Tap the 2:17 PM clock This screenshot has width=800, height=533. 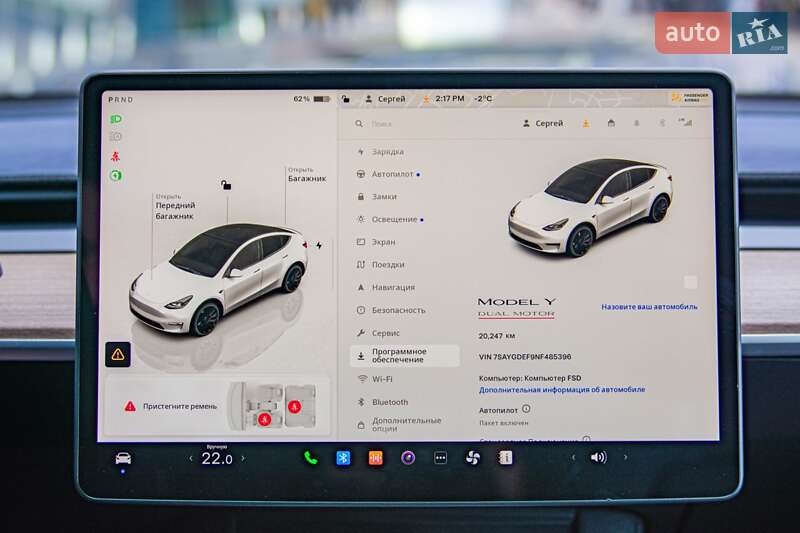click(x=449, y=98)
